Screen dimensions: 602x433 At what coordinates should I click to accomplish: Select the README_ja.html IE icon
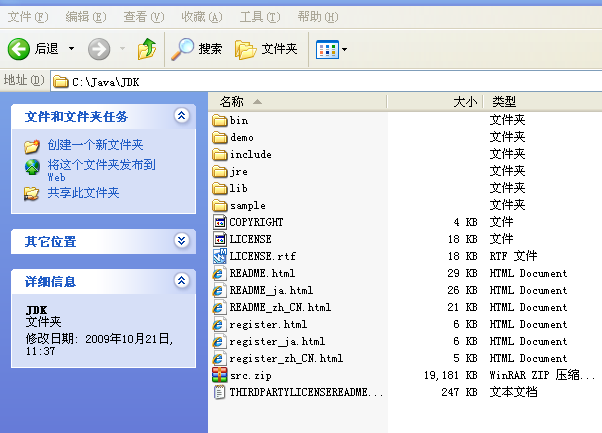point(218,290)
